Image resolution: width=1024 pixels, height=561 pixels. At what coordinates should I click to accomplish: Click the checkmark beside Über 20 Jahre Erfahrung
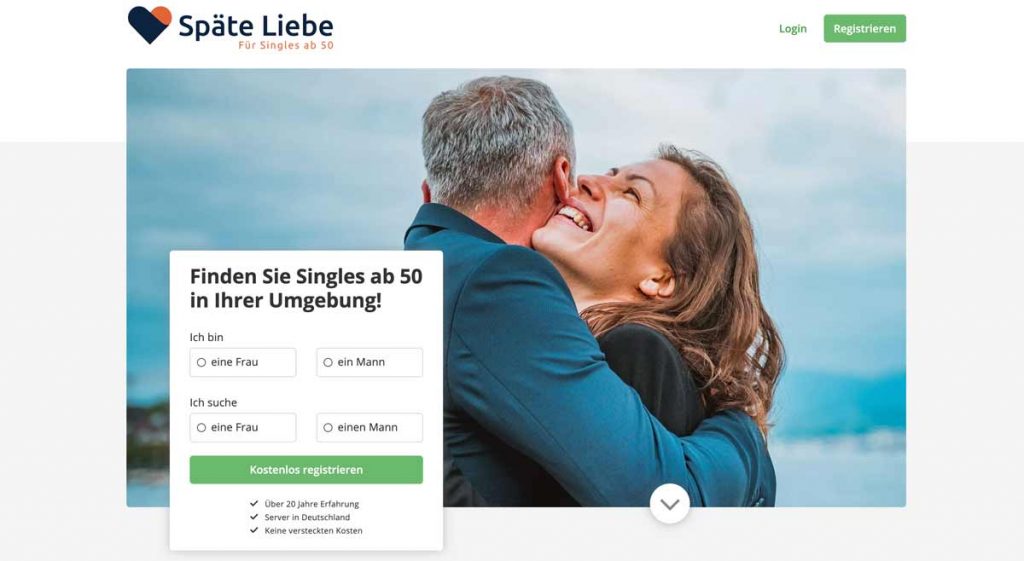pos(254,504)
